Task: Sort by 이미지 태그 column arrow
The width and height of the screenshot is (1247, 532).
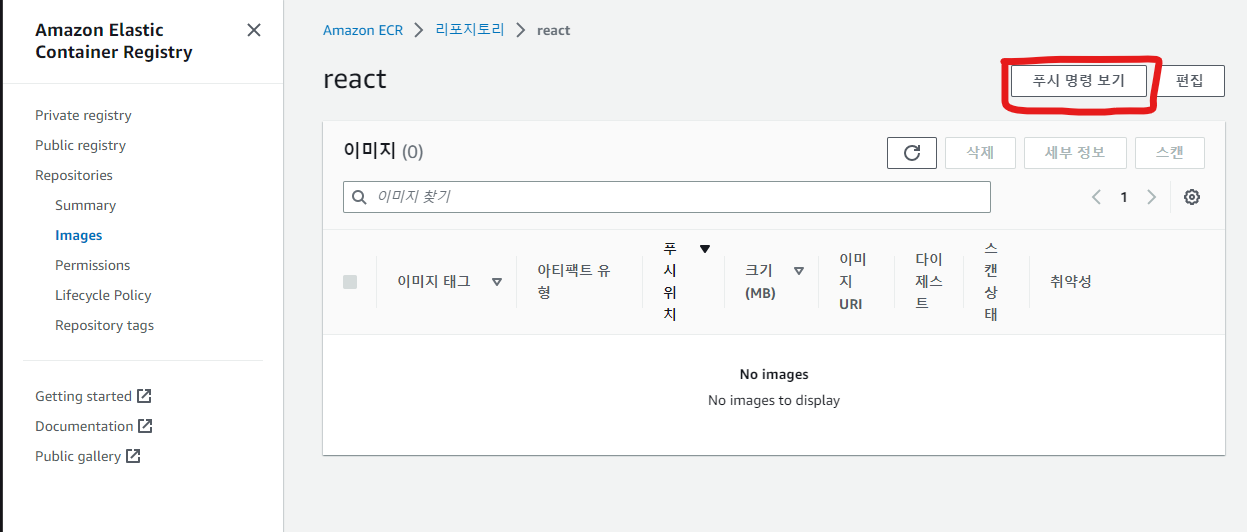Action: [x=497, y=282]
